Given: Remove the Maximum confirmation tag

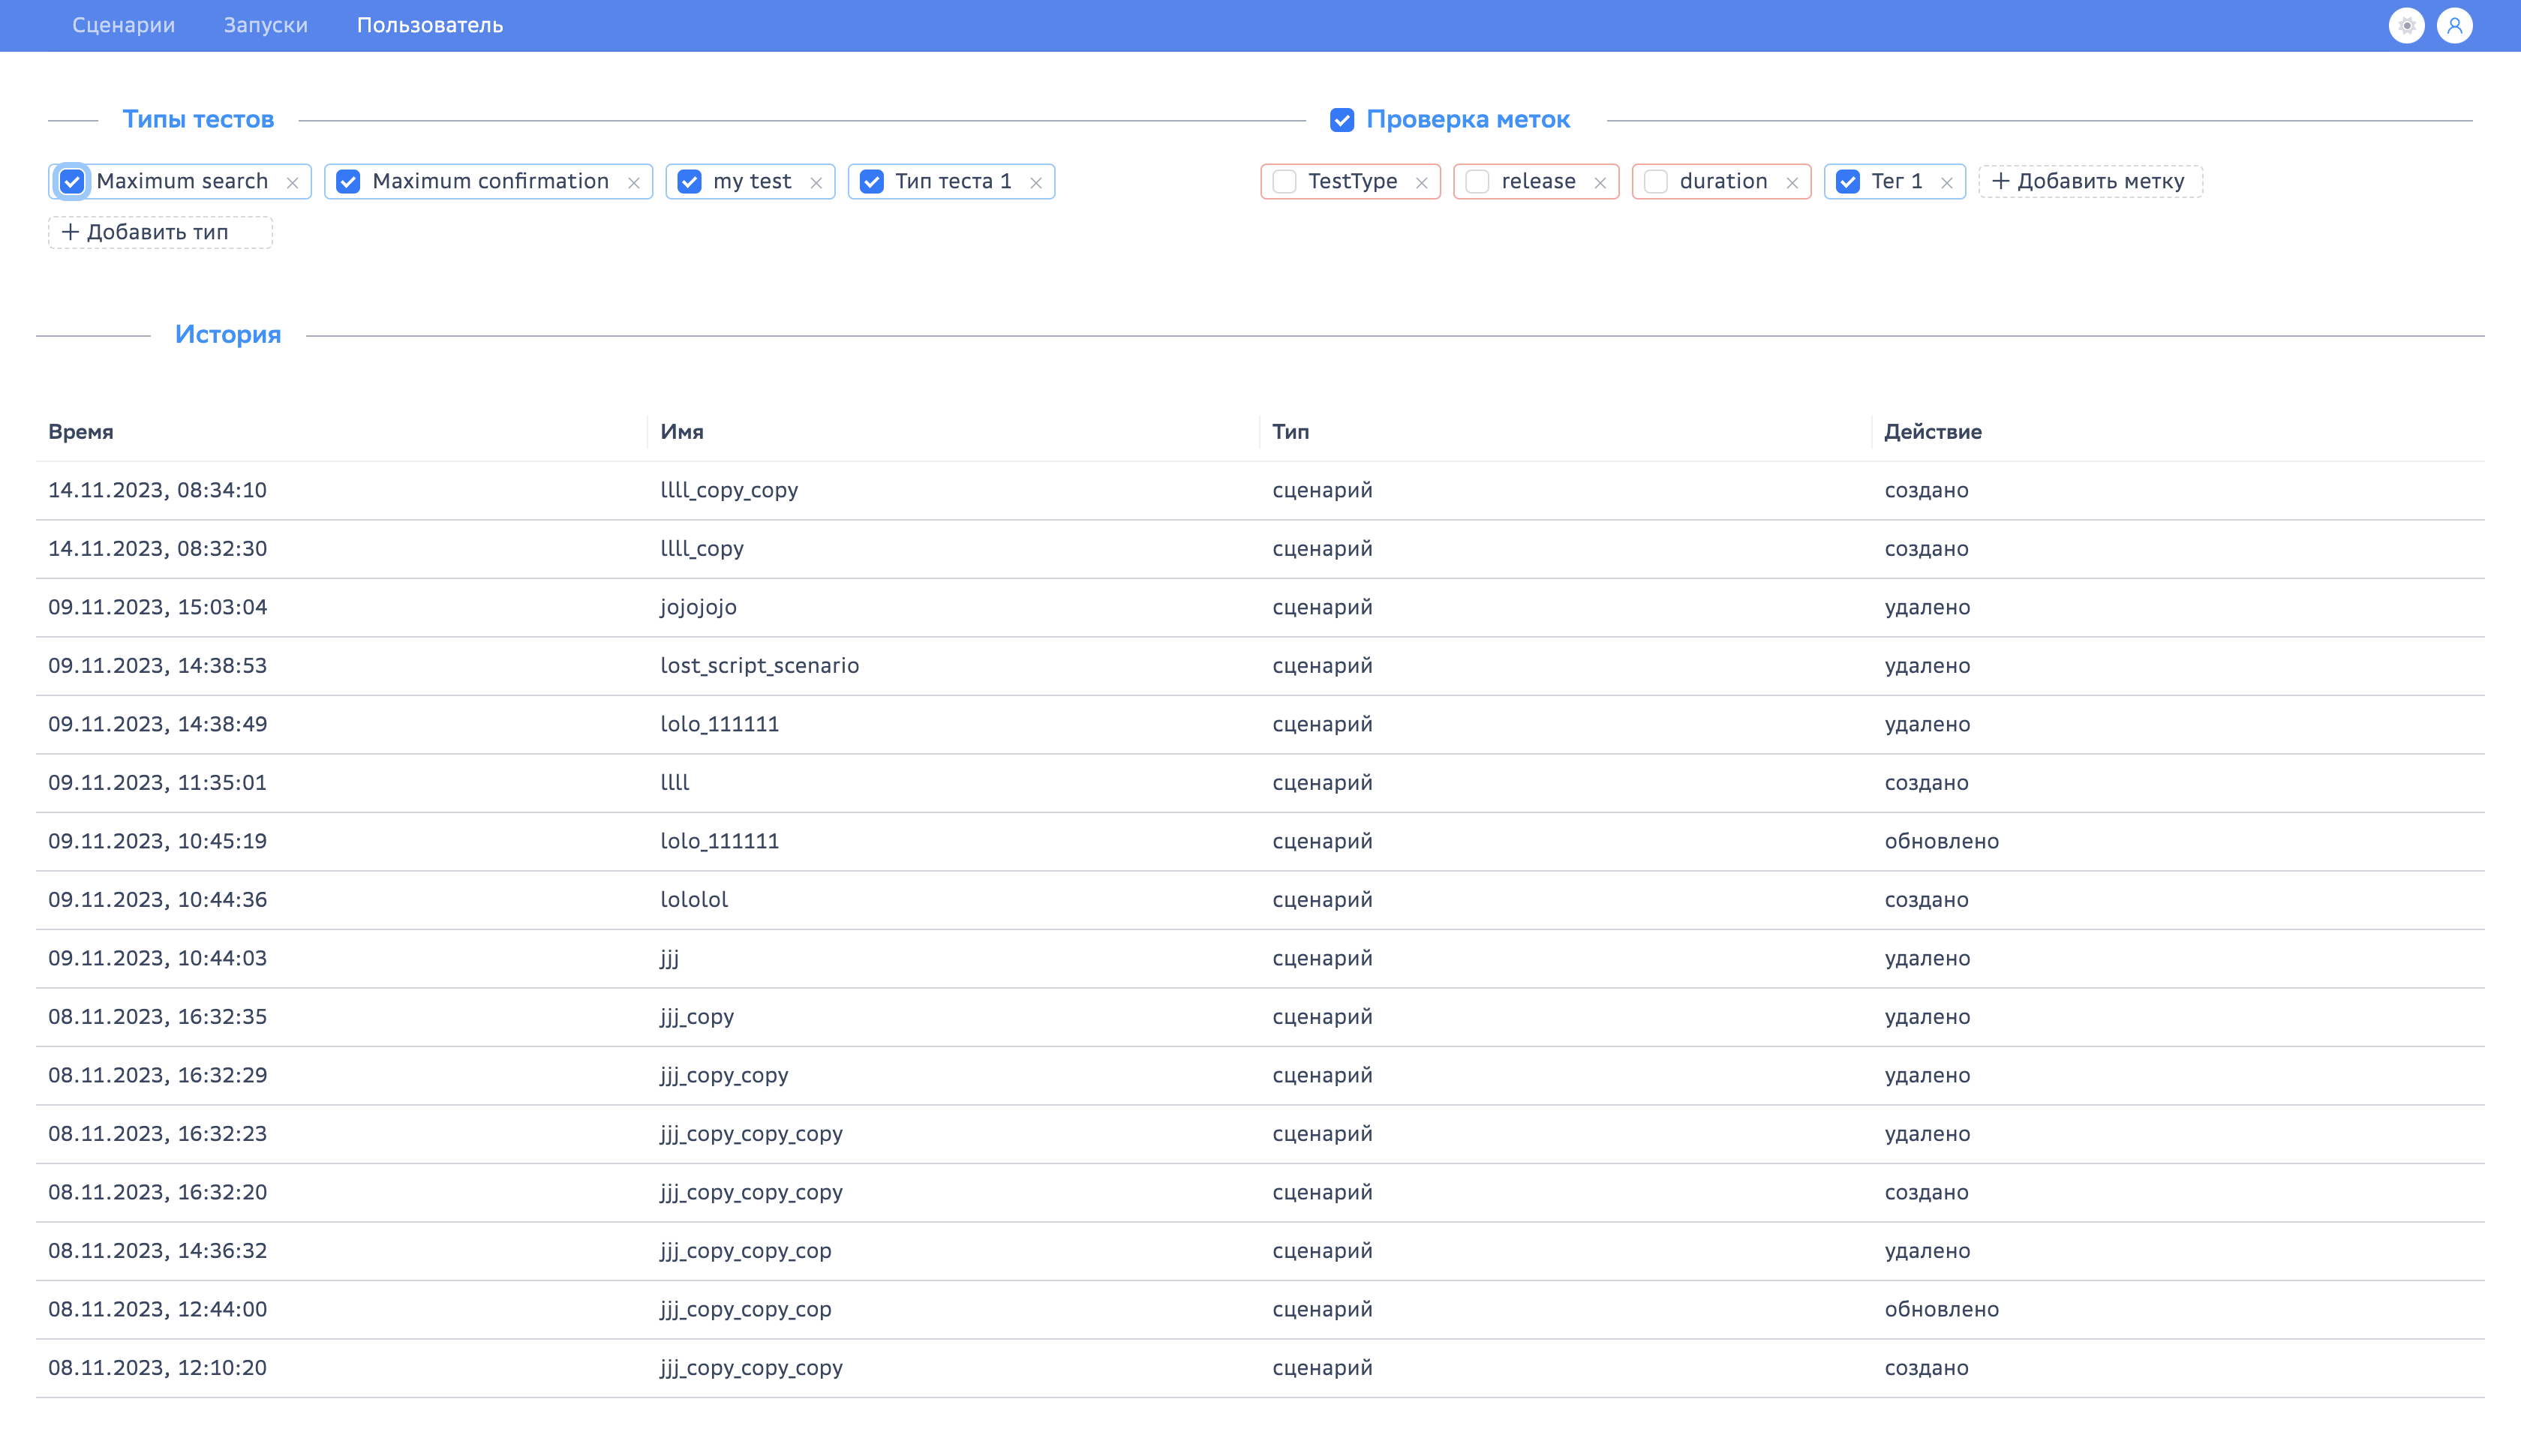Looking at the screenshot, I should pos(634,183).
